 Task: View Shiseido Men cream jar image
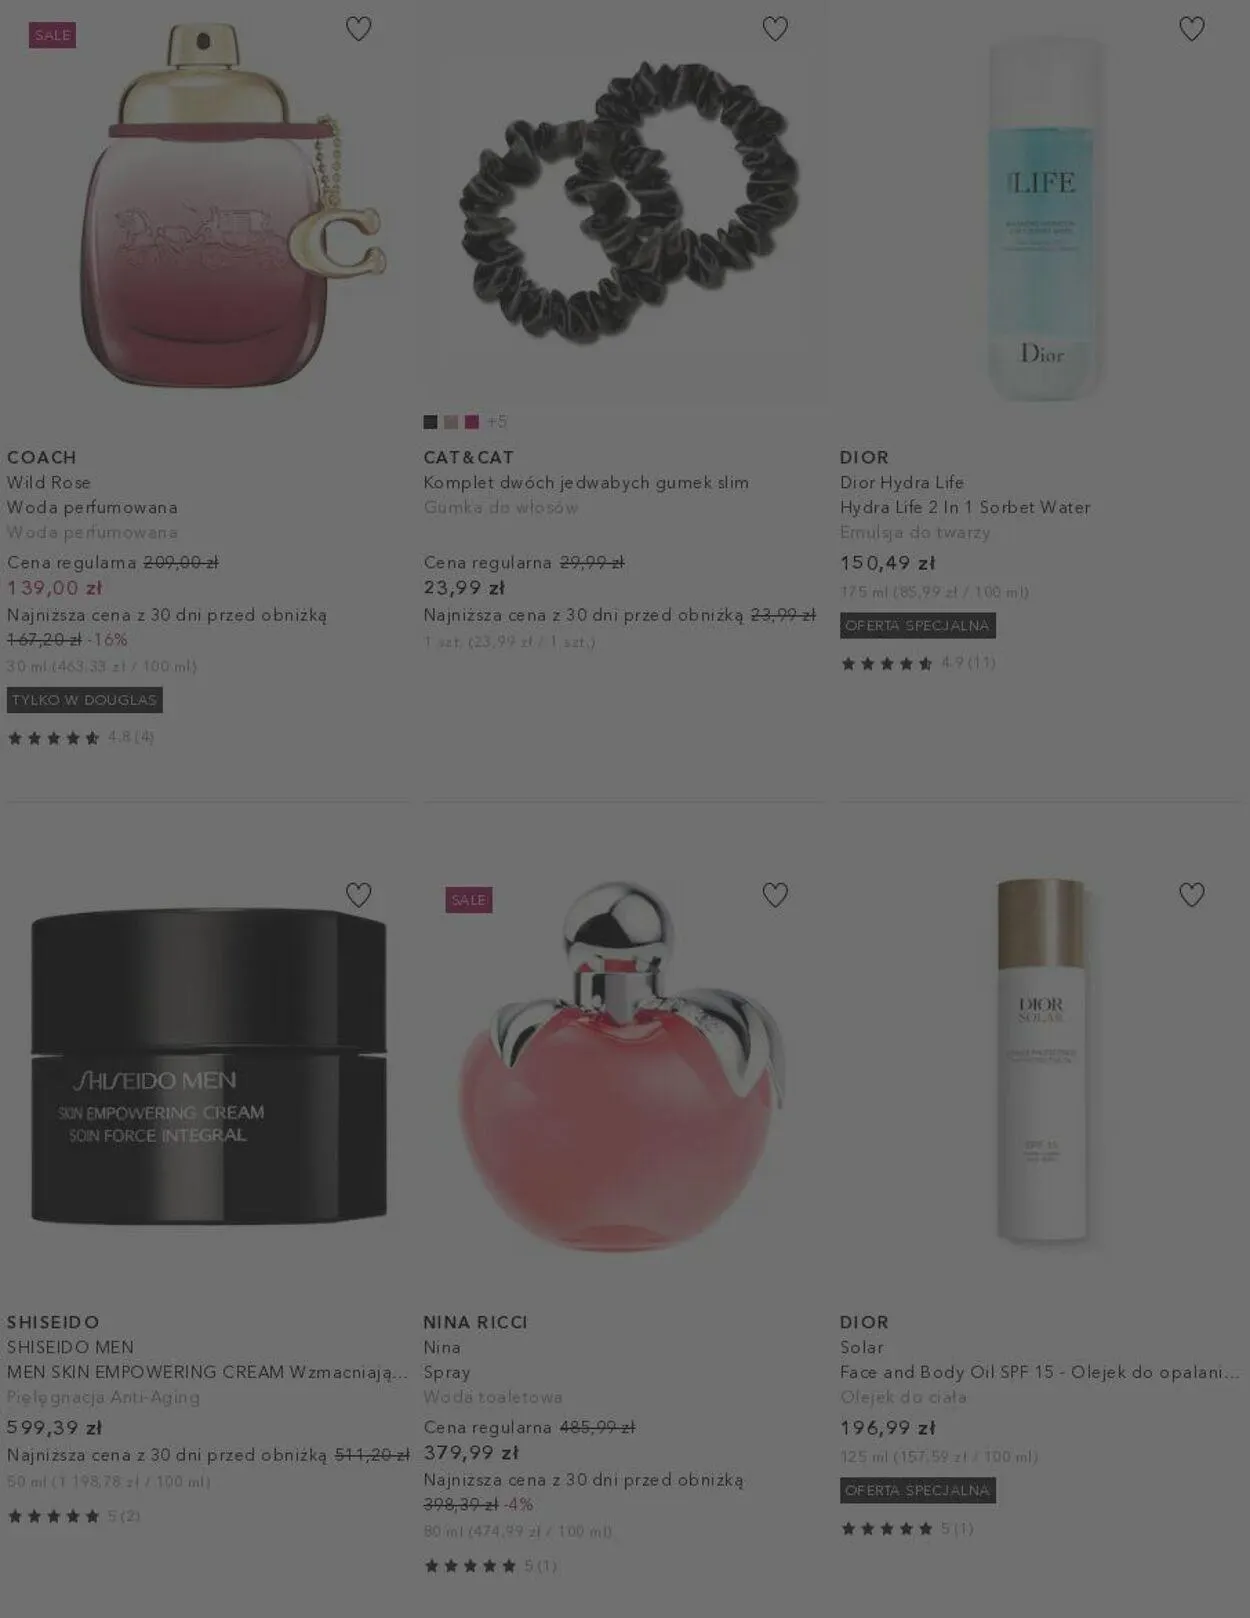pos(209,1066)
